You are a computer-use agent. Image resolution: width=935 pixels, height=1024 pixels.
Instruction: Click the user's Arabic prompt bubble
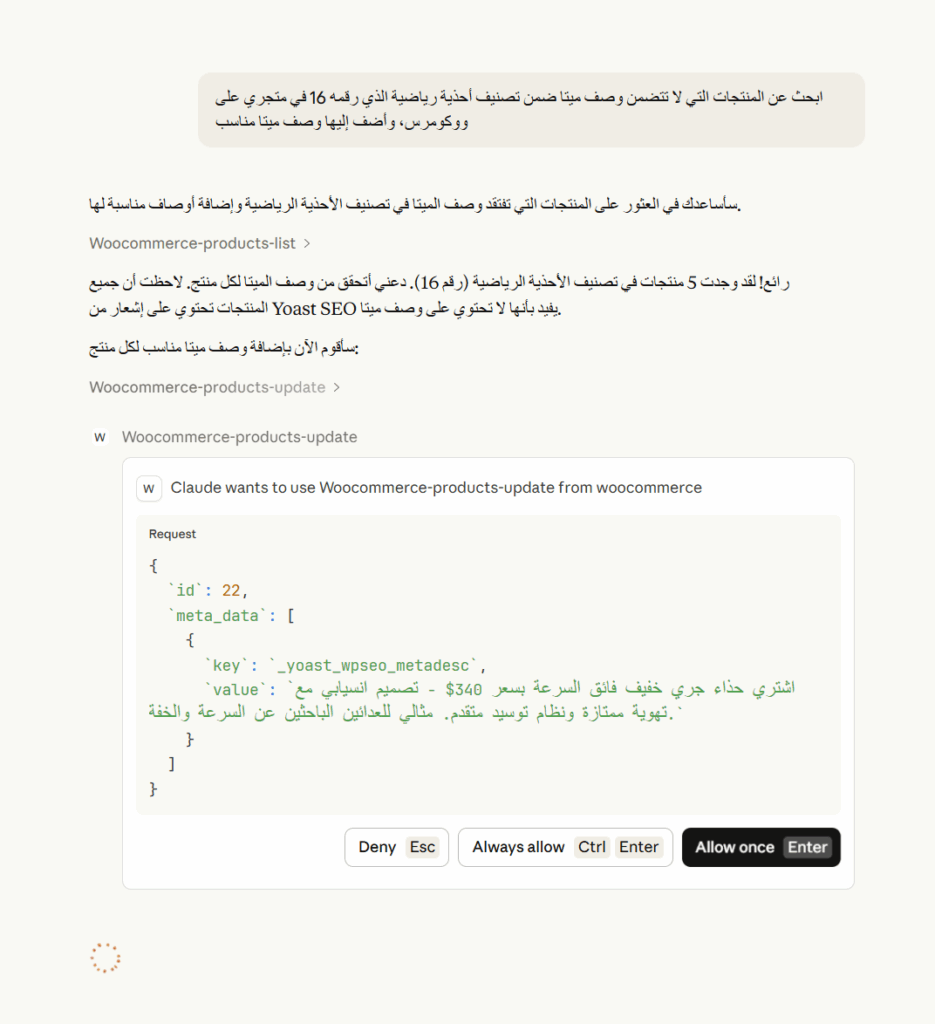(531, 110)
